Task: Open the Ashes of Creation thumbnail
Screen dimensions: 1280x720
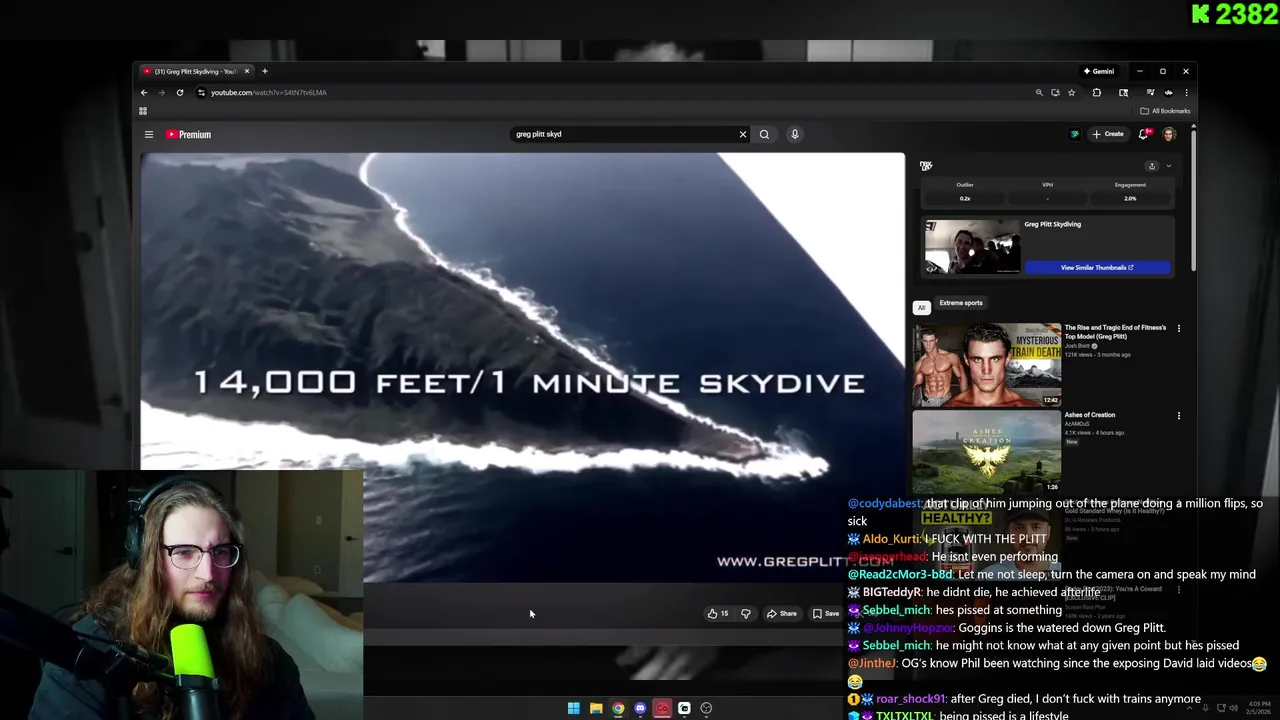Action: click(986, 452)
